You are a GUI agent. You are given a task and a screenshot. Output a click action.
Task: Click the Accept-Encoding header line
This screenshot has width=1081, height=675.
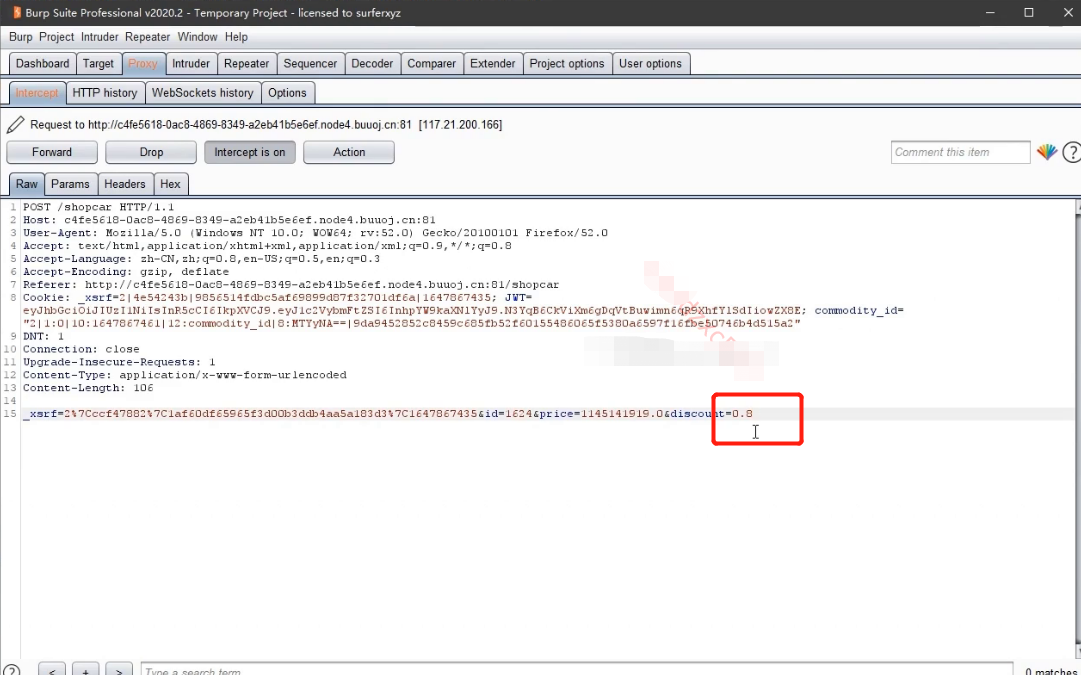pos(126,272)
